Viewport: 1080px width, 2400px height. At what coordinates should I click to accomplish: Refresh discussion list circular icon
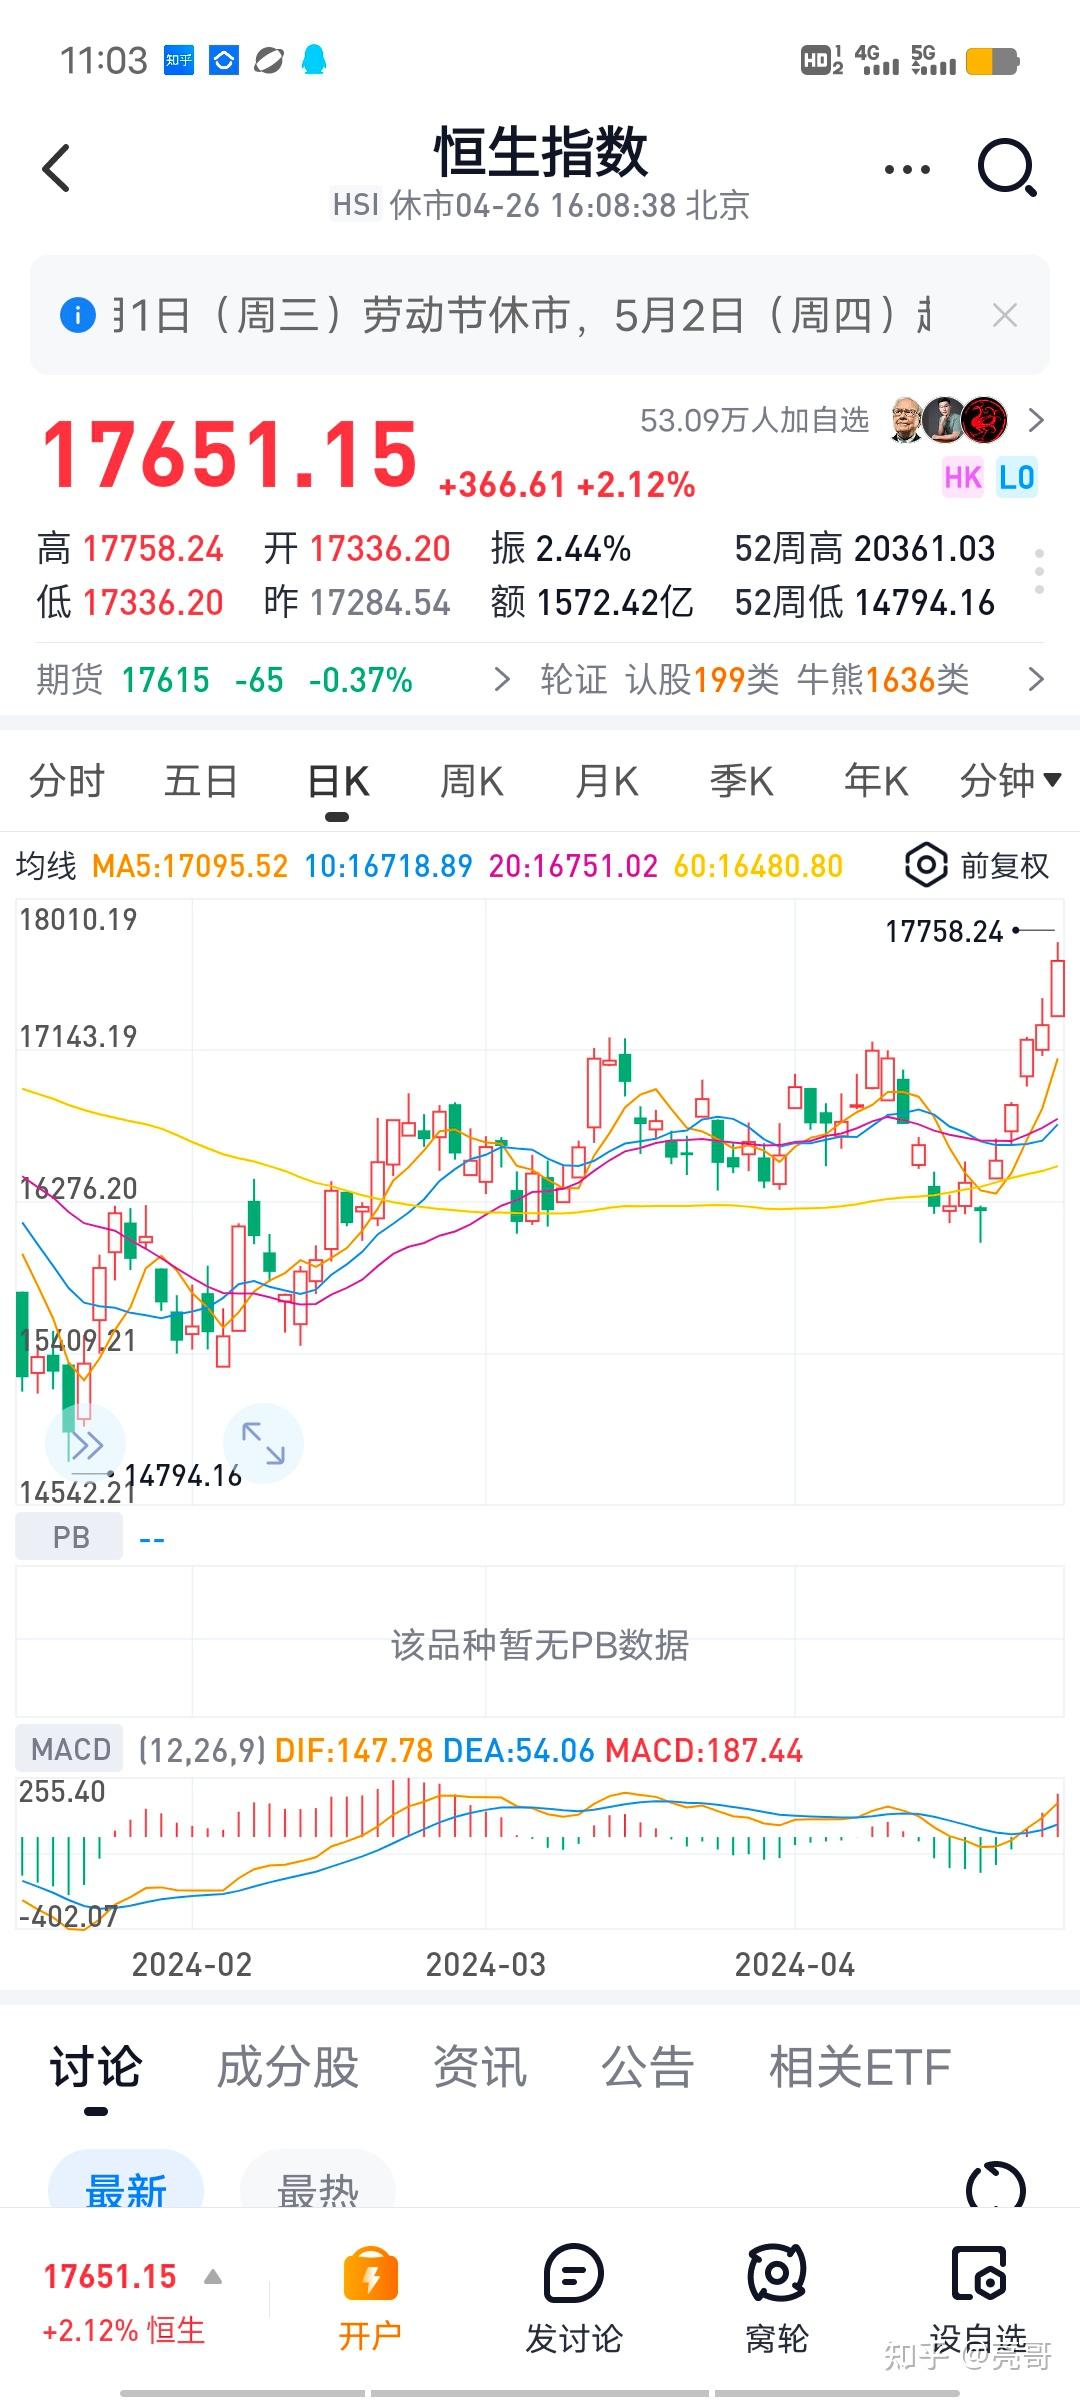pos(996,2184)
